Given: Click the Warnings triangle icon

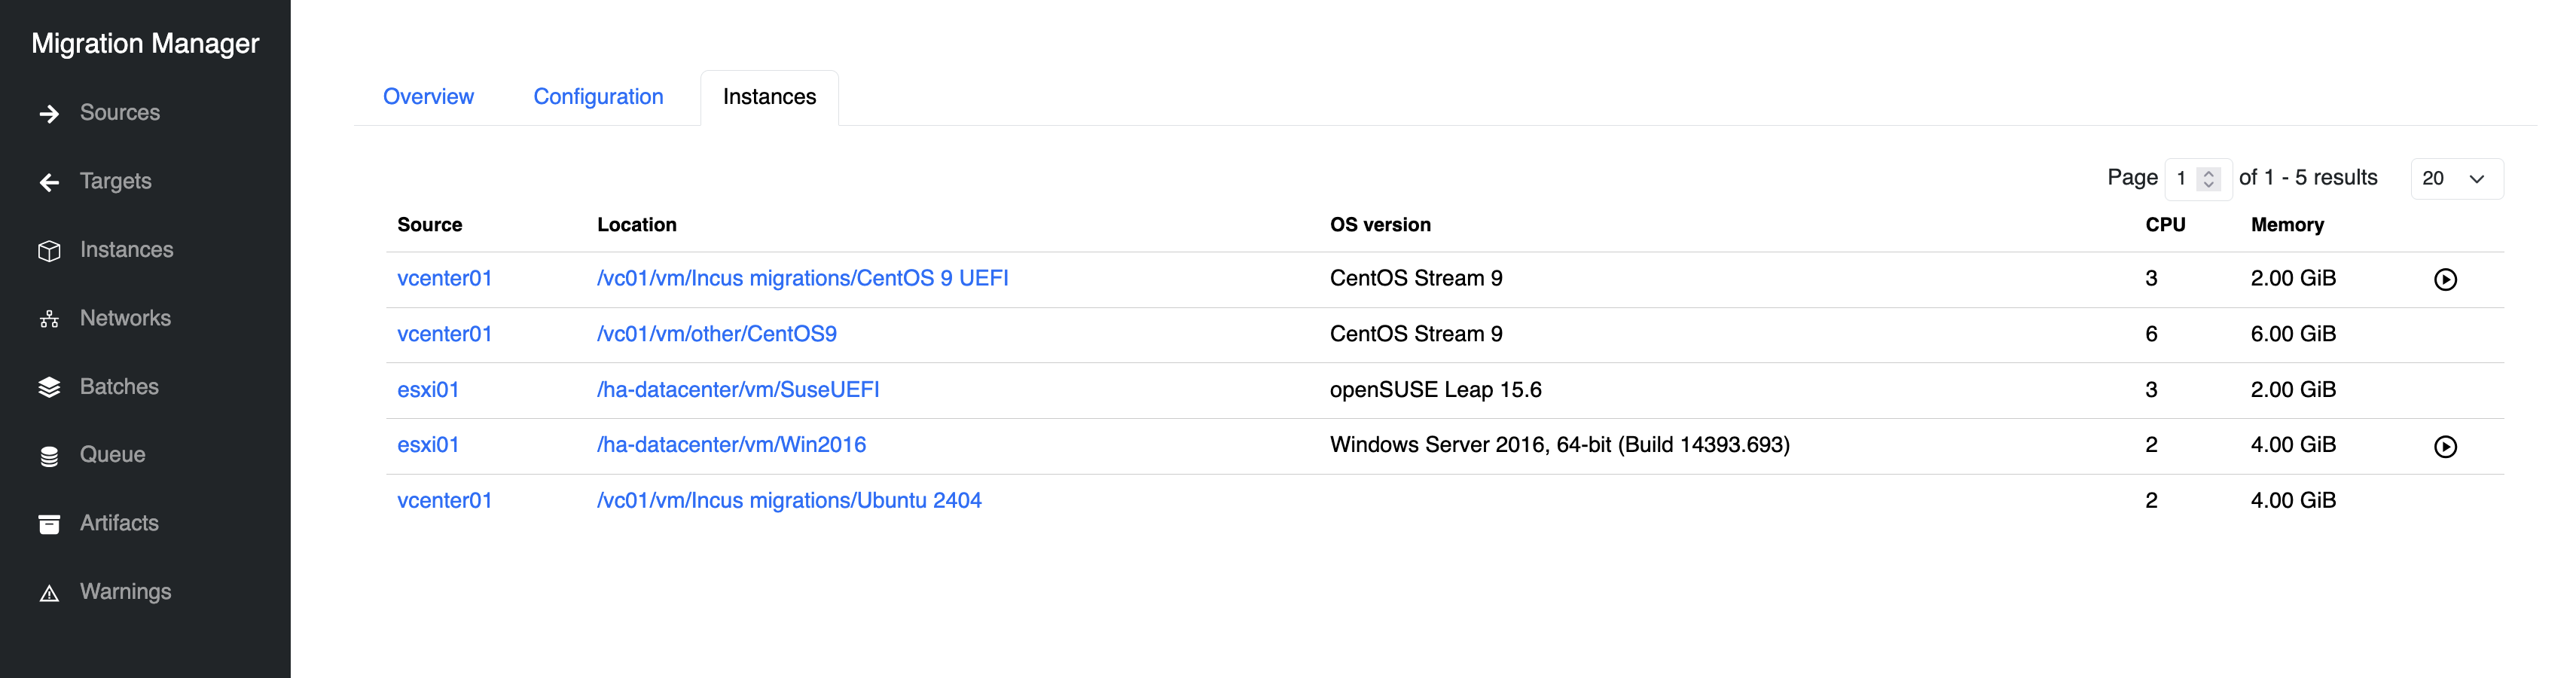Looking at the screenshot, I should tap(49, 593).
